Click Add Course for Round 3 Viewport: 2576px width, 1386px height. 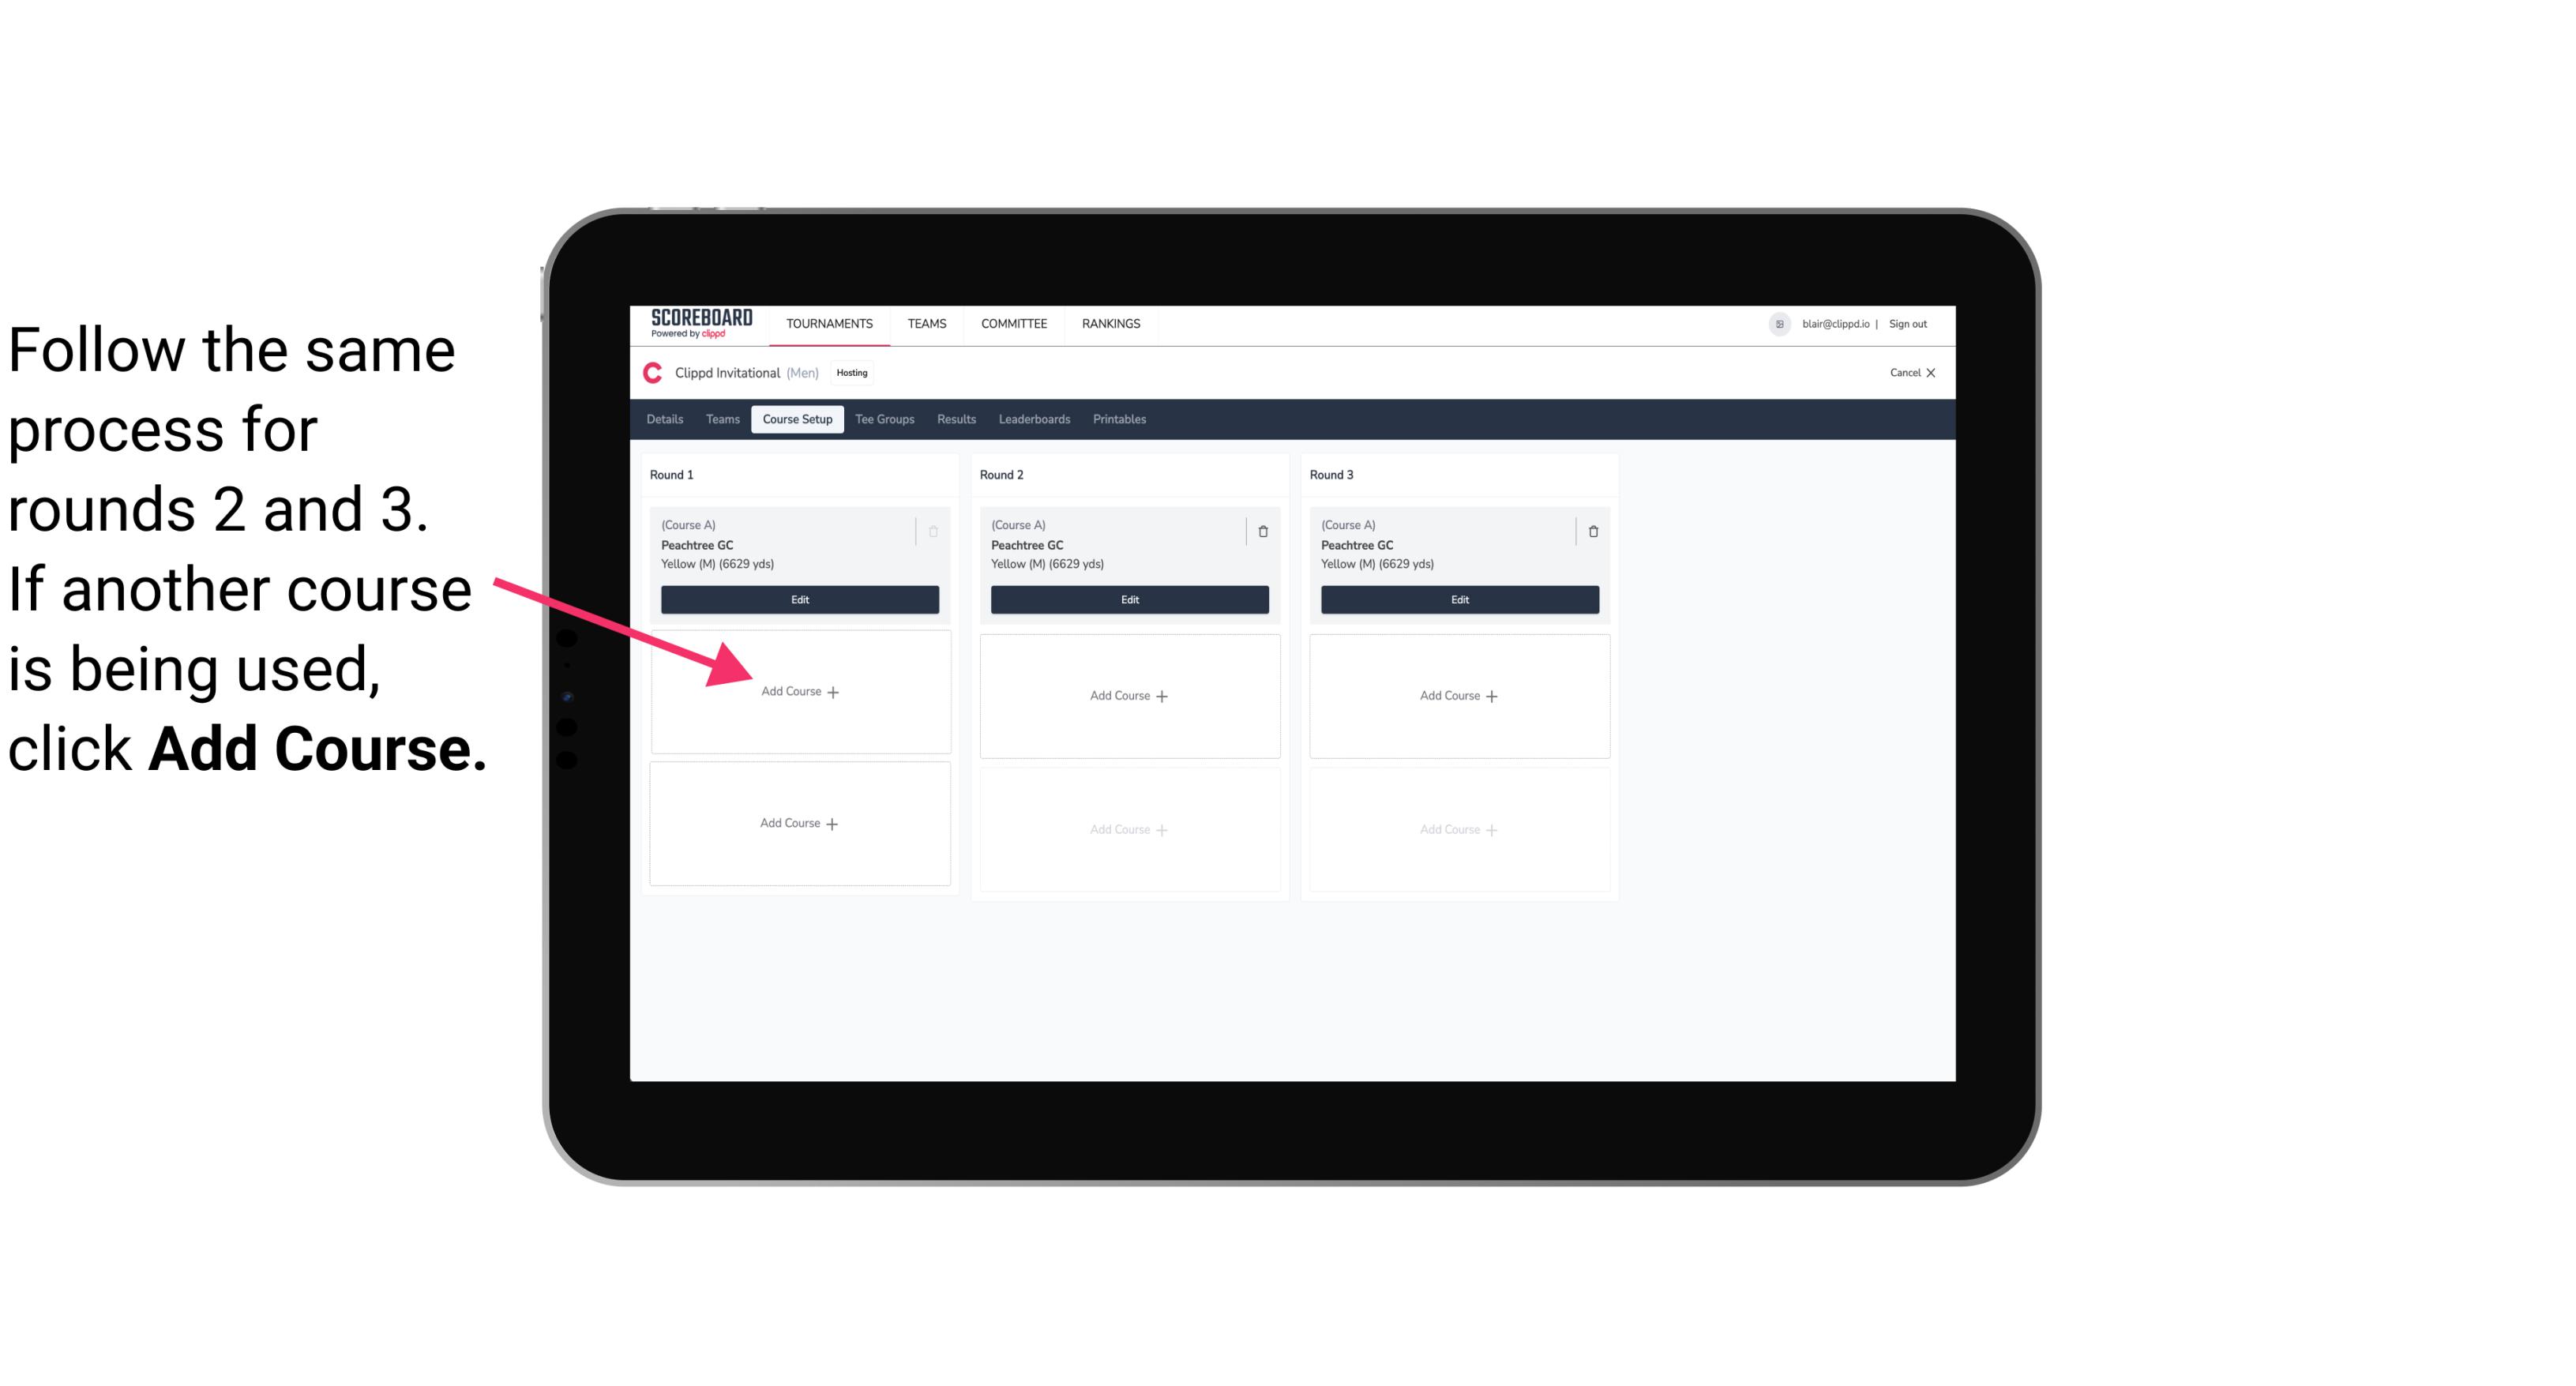(1459, 695)
